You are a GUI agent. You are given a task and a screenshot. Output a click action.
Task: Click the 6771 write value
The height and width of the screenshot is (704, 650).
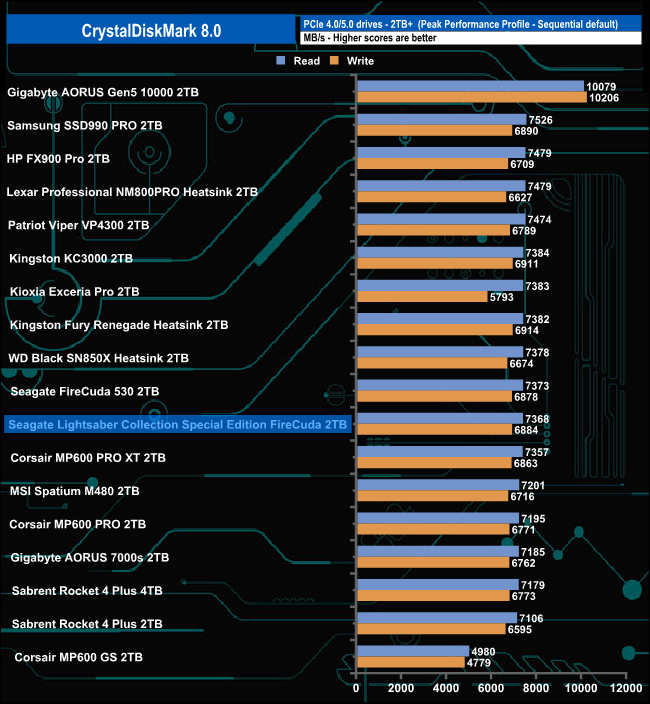(523, 530)
